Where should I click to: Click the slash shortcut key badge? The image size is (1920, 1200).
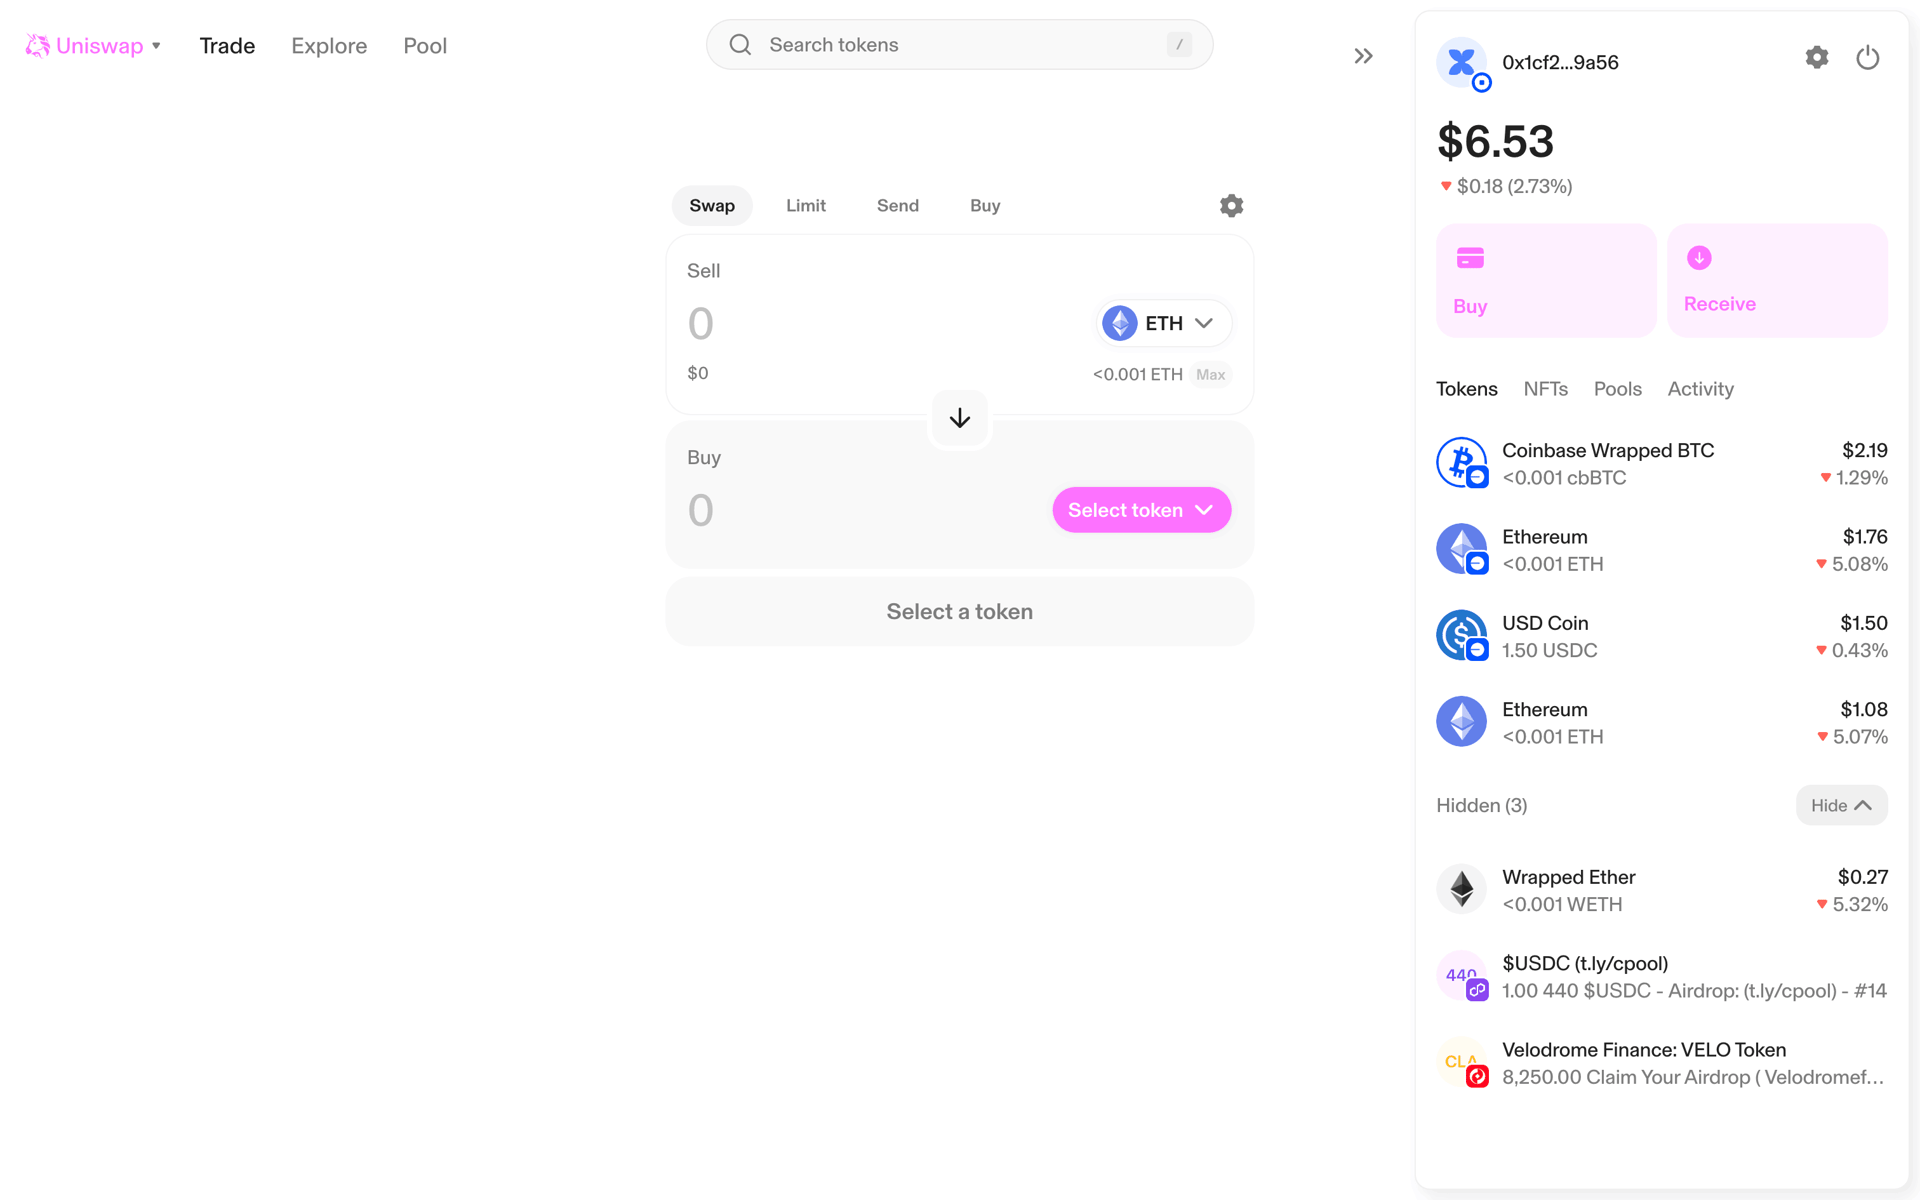(1179, 45)
